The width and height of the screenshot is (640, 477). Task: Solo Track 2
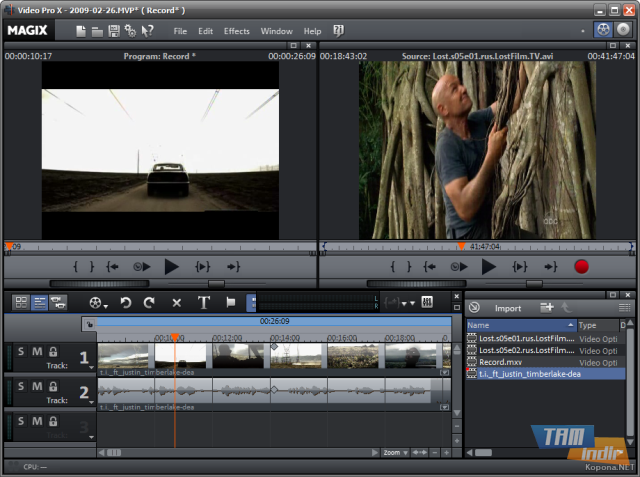coord(21,386)
